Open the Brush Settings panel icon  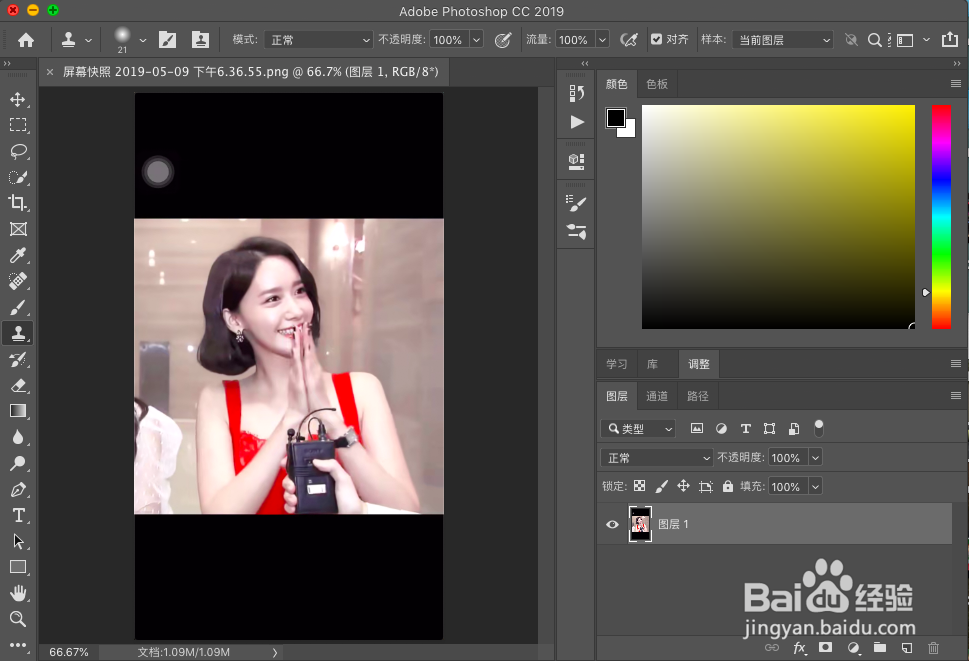[576, 203]
